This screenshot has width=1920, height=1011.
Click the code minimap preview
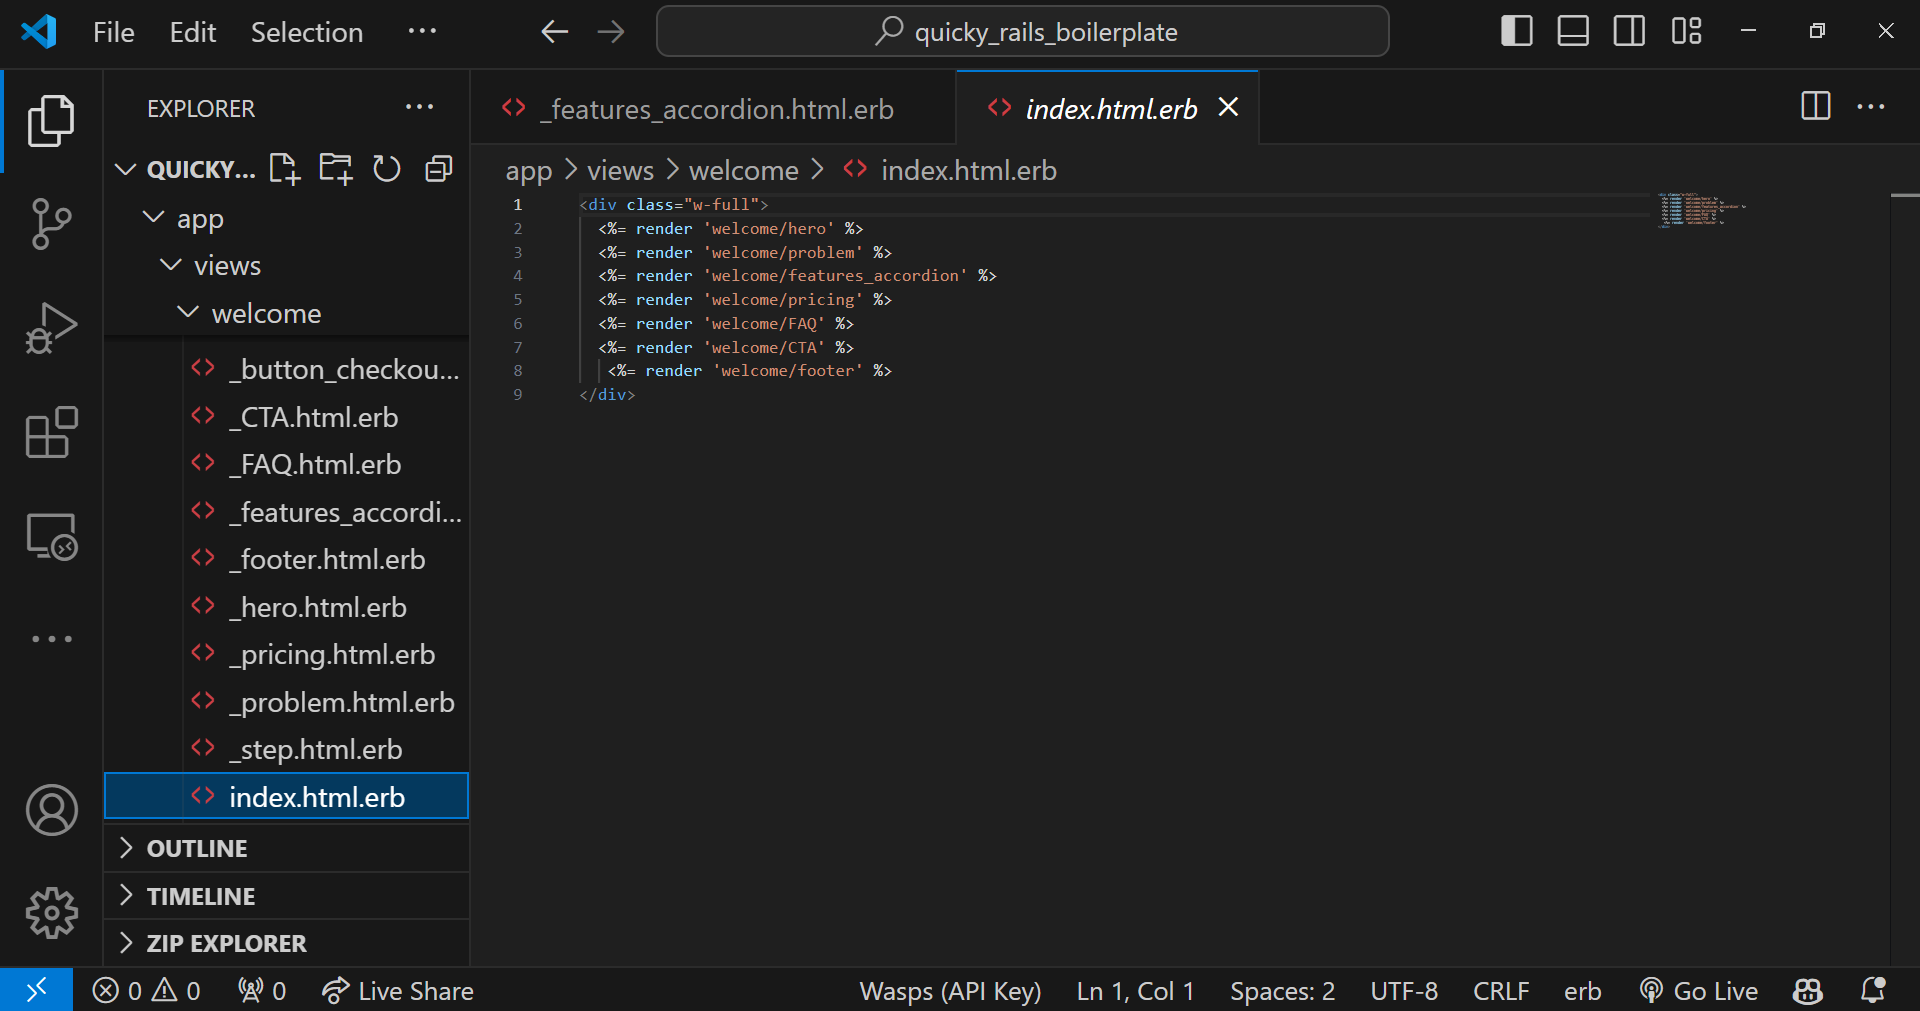click(x=1701, y=209)
